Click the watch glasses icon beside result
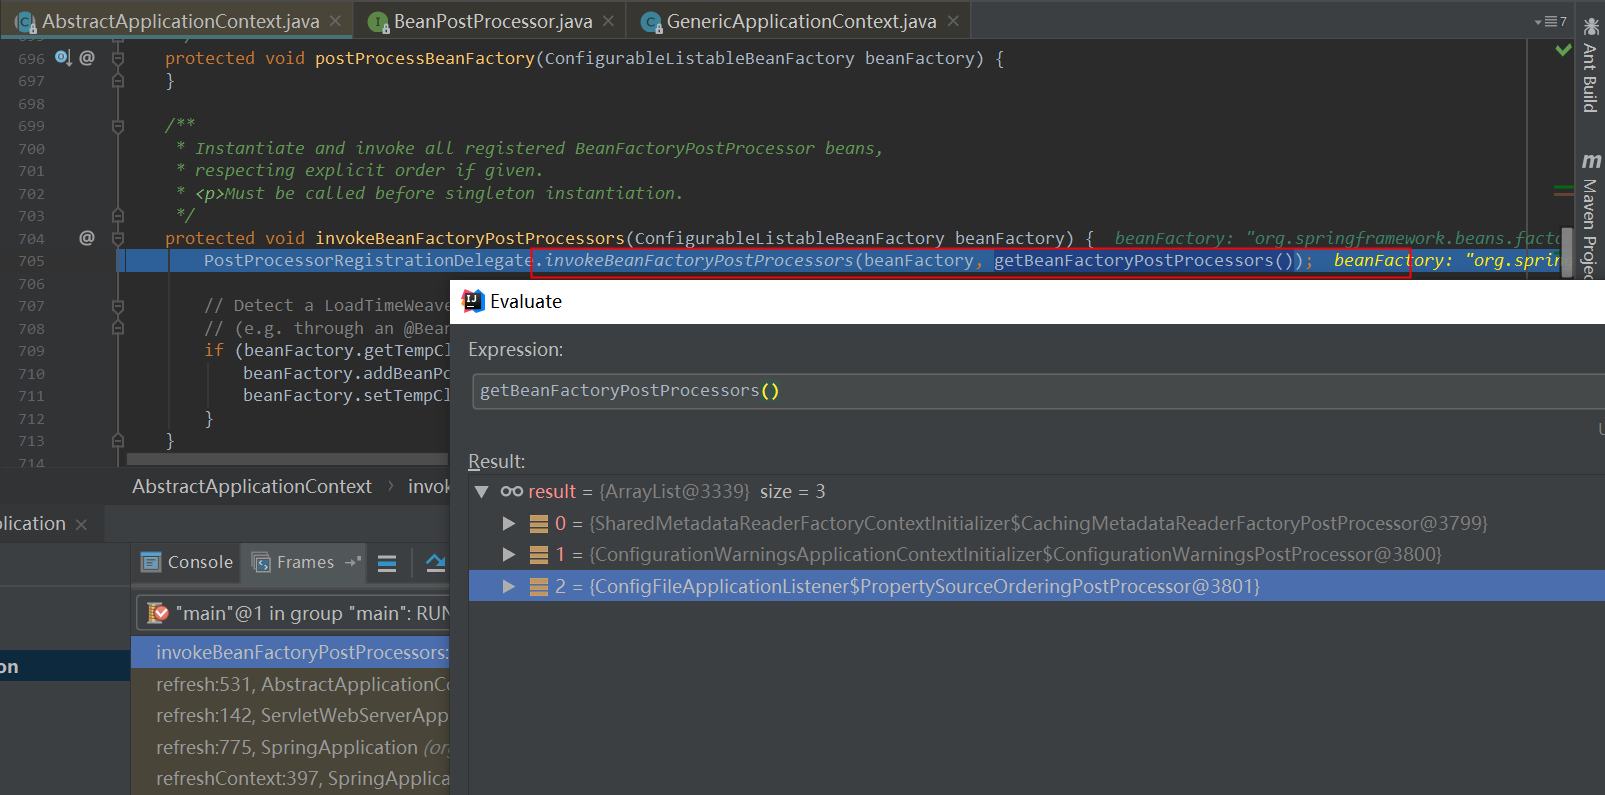 (x=512, y=491)
